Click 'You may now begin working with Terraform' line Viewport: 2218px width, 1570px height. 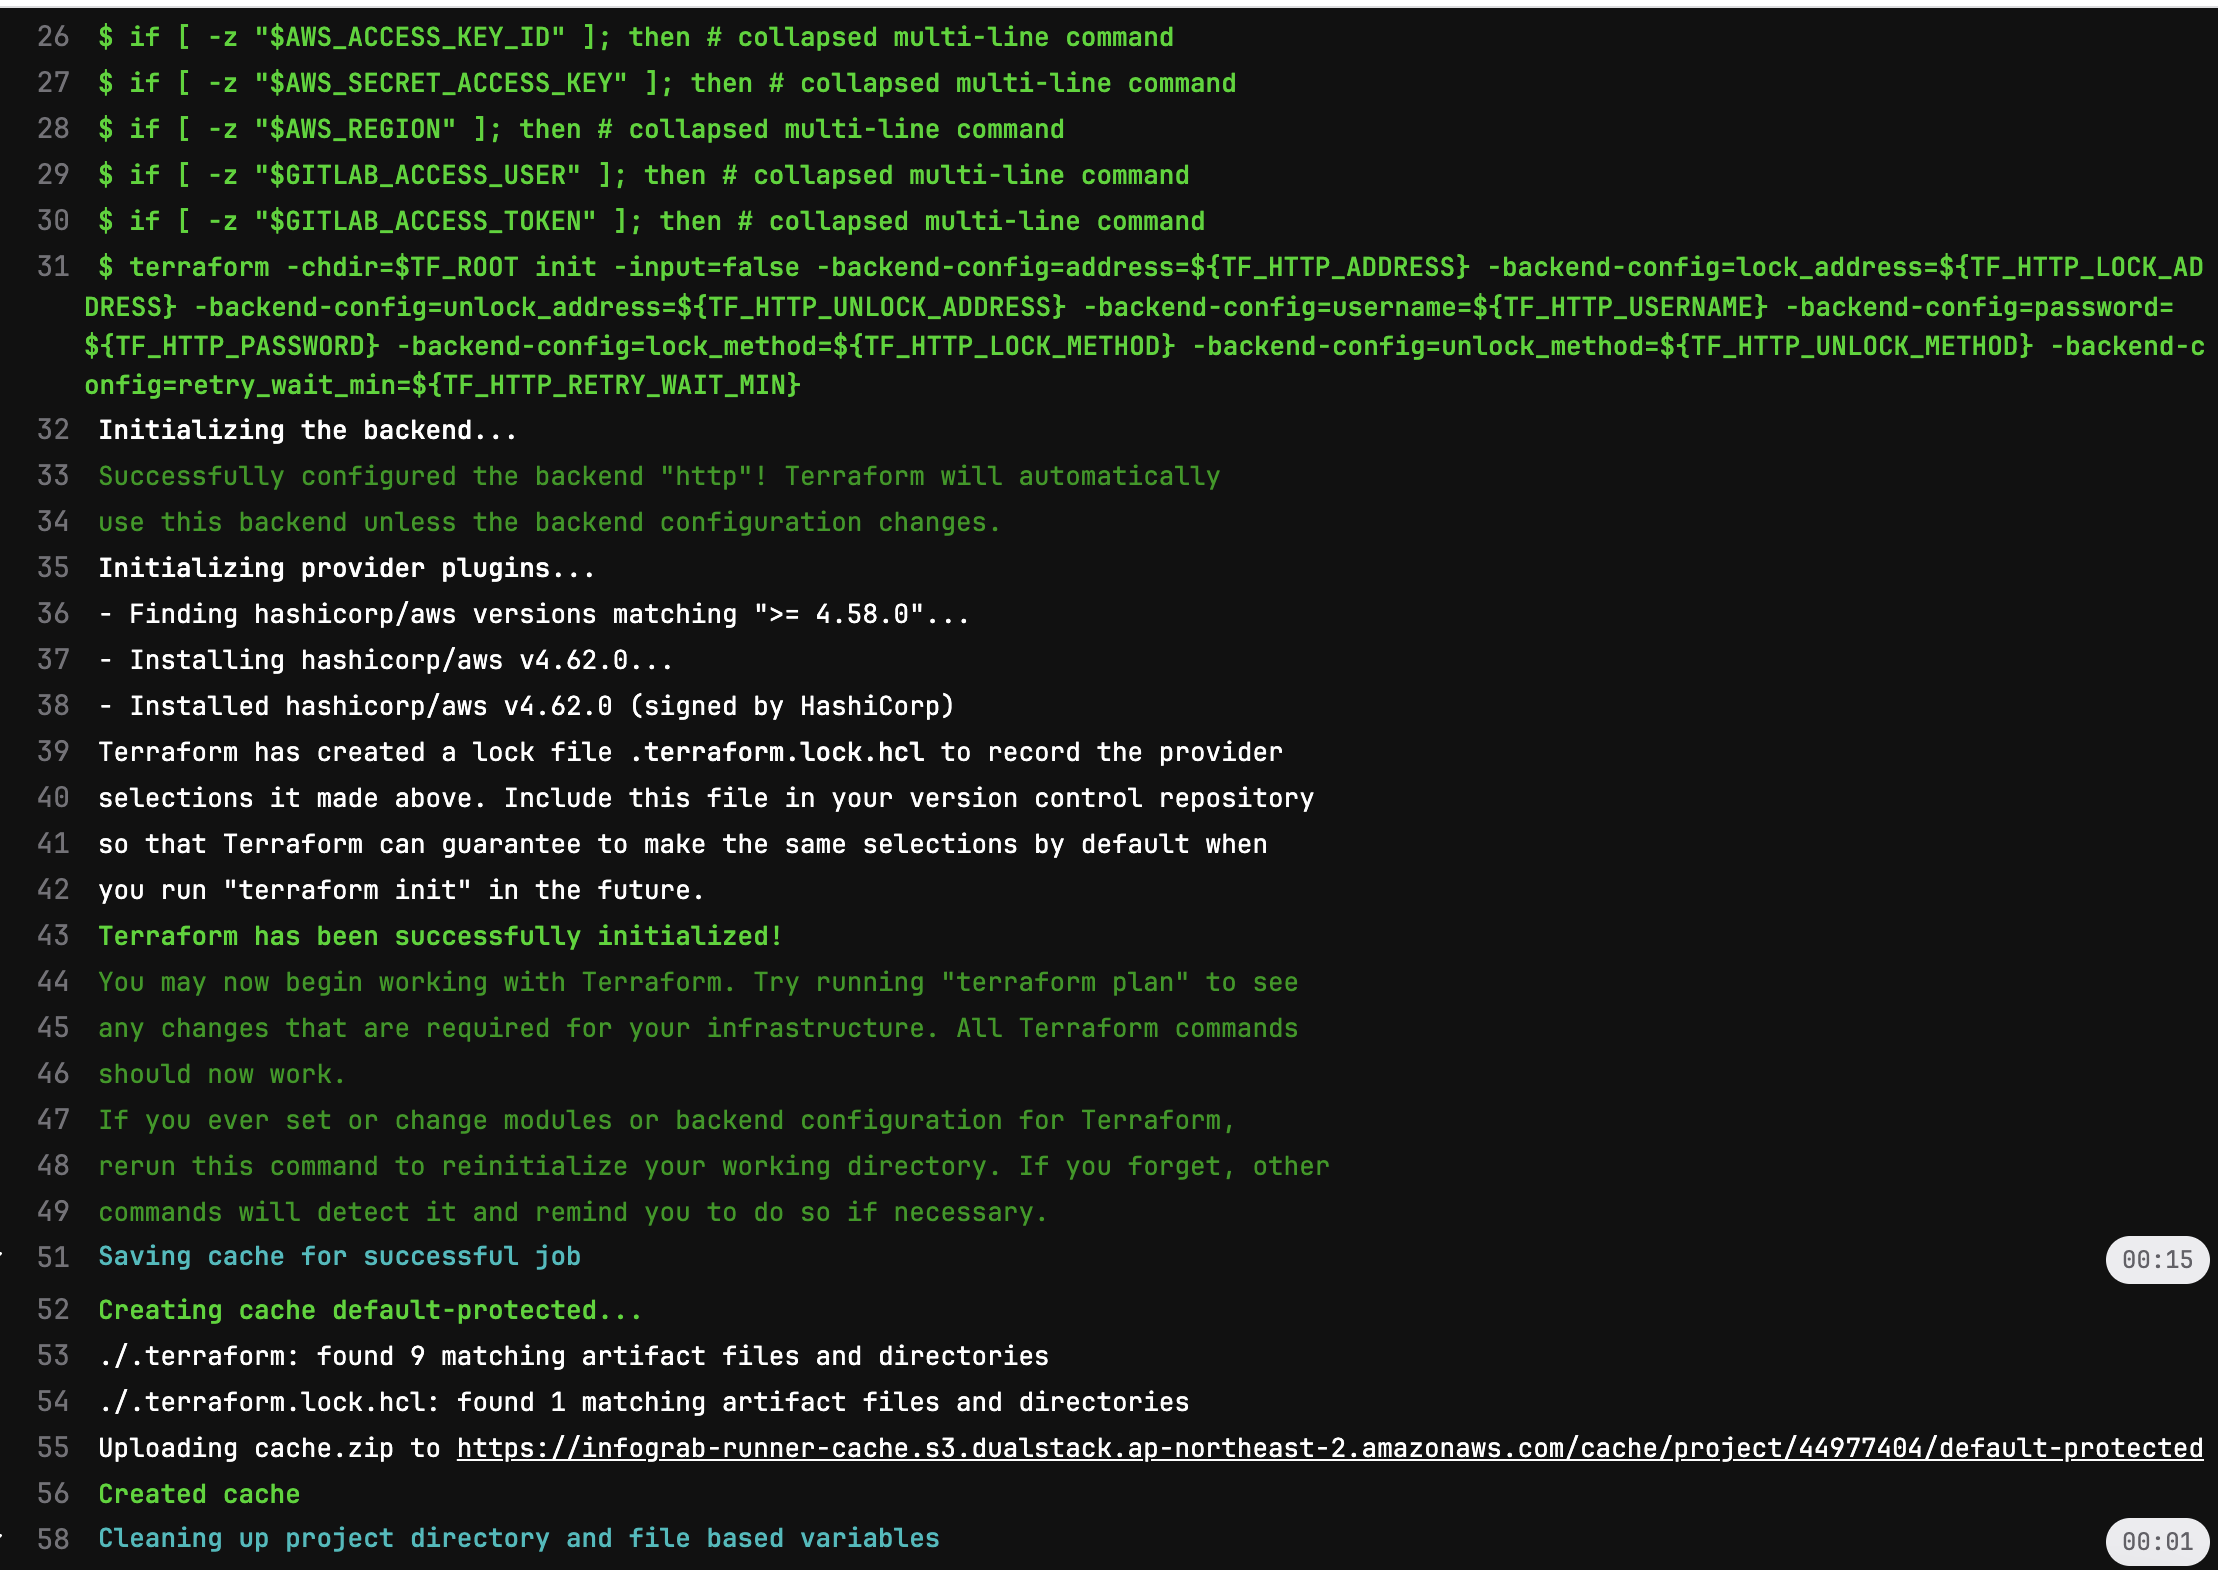pos(698,982)
